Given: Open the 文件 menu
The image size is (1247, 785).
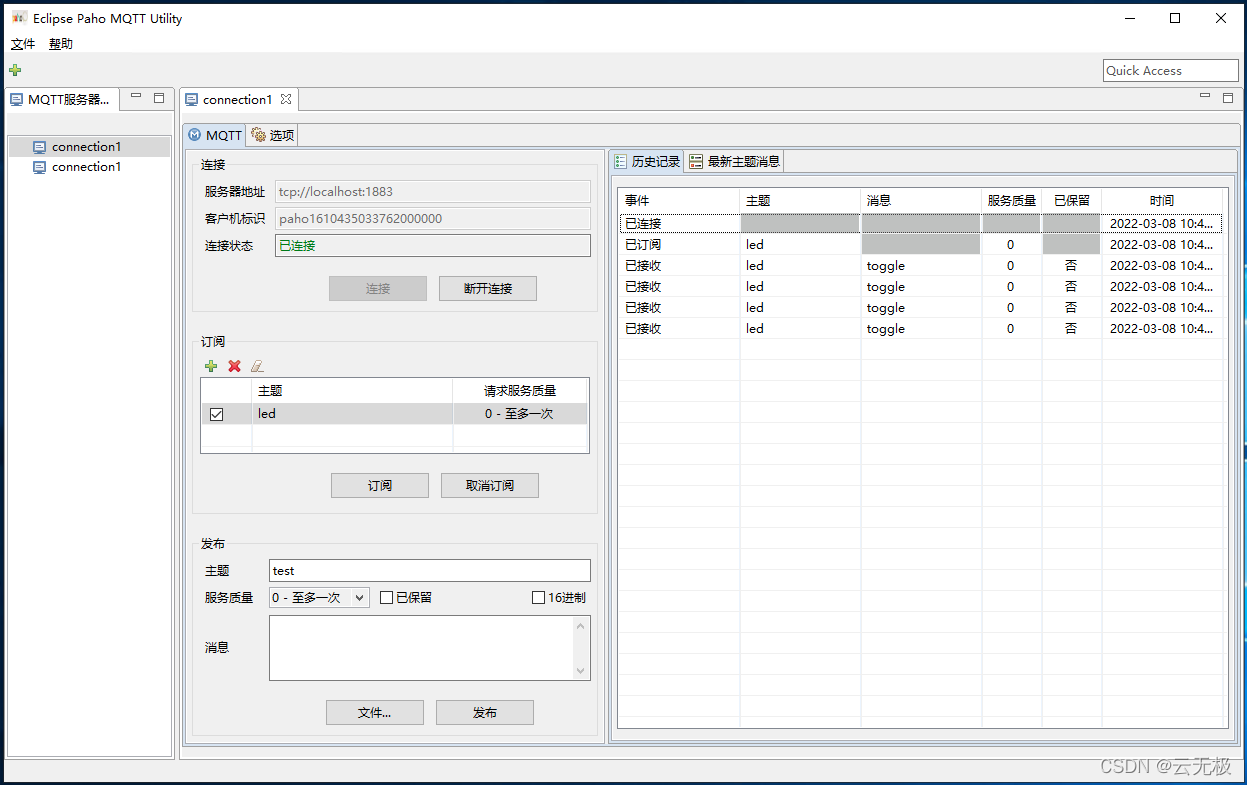Looking at the screenshot, I should tap(23, 44).
